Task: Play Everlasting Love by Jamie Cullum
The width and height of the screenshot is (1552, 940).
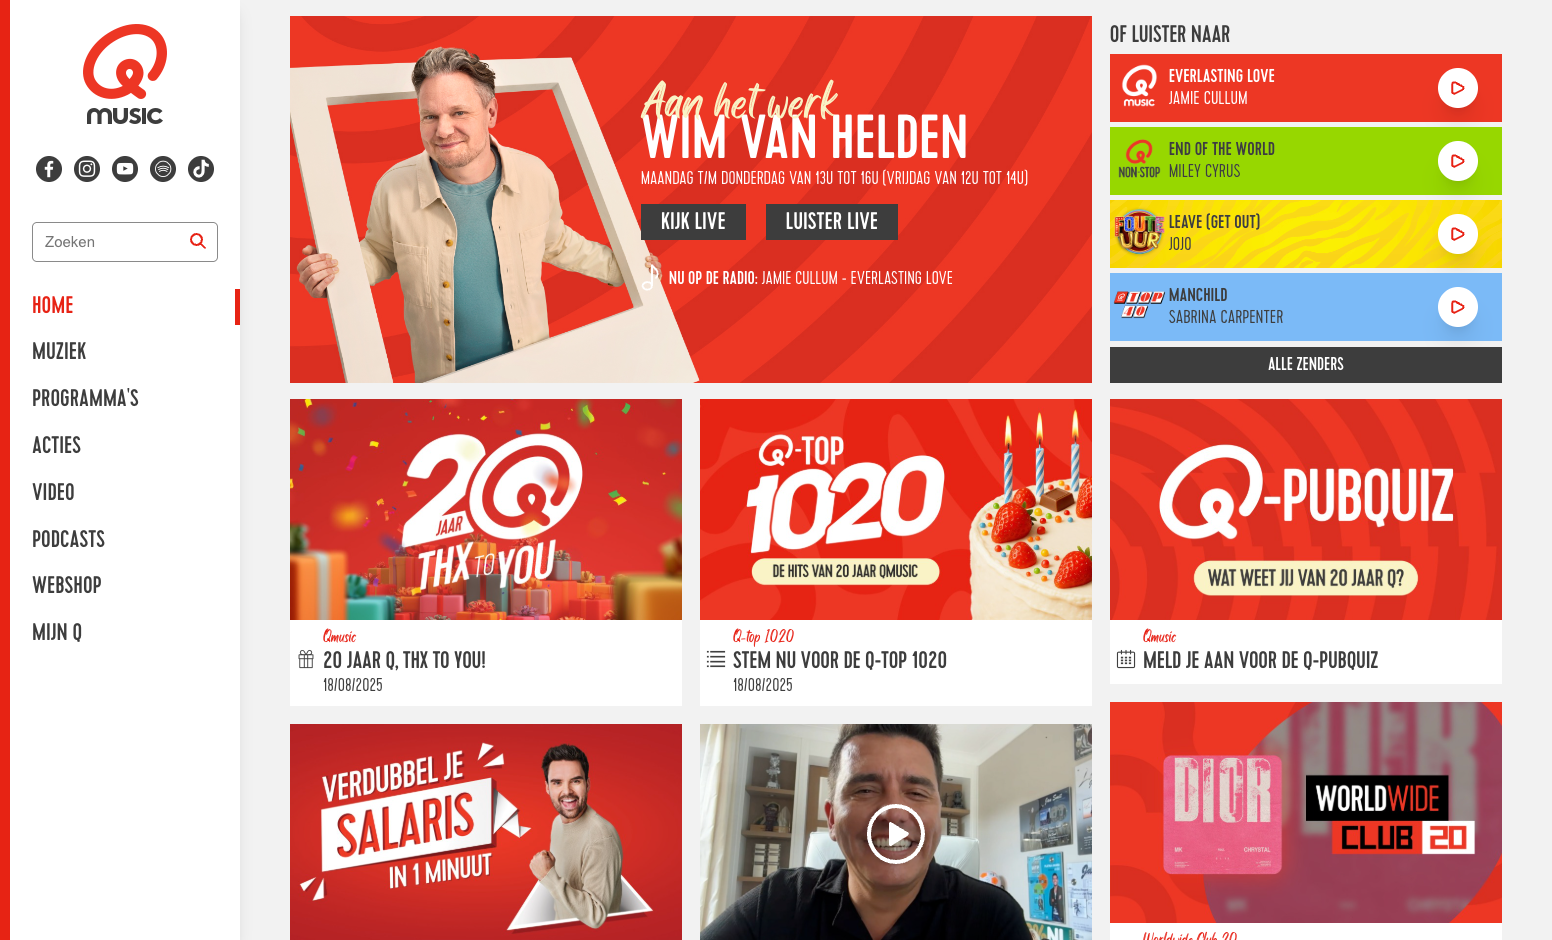Action: coord(1458,88)
